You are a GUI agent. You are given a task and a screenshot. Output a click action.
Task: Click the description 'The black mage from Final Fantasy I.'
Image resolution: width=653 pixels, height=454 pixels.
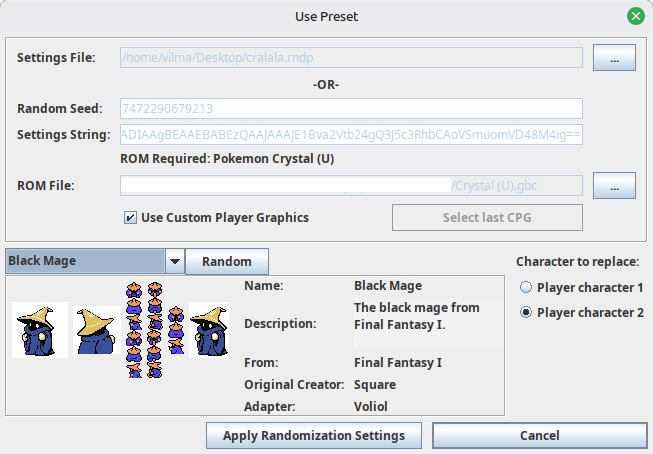416,316
